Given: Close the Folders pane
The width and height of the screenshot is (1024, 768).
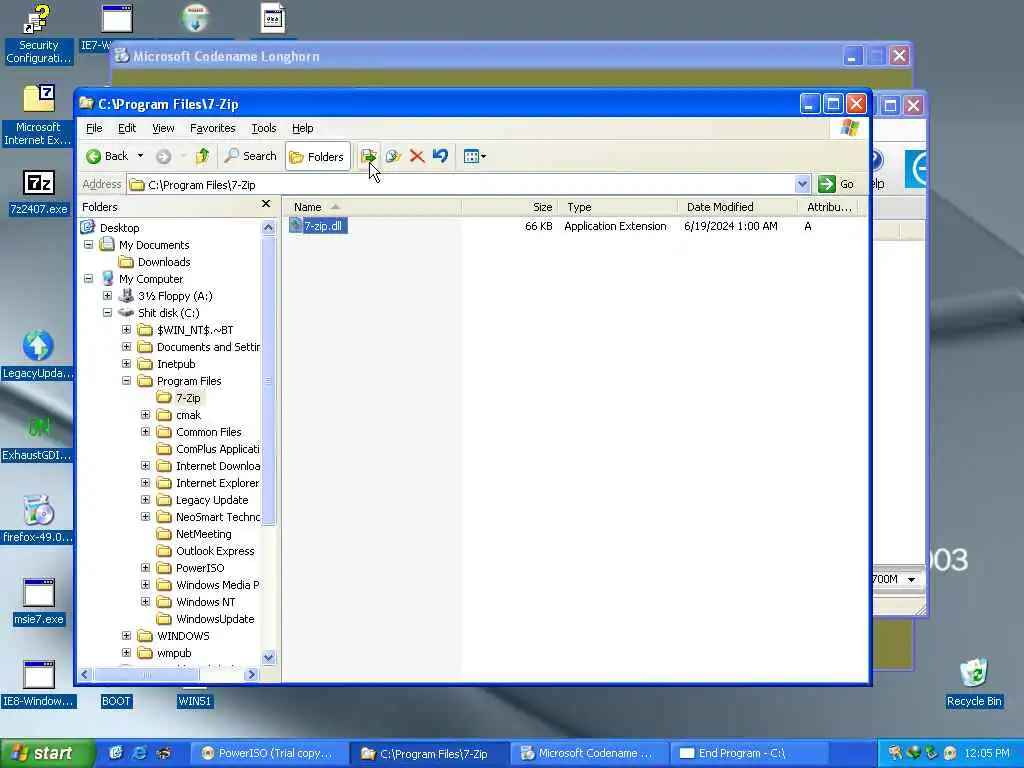Looking at the screenshot, I should pyautogui.click(x=266, y=204).
